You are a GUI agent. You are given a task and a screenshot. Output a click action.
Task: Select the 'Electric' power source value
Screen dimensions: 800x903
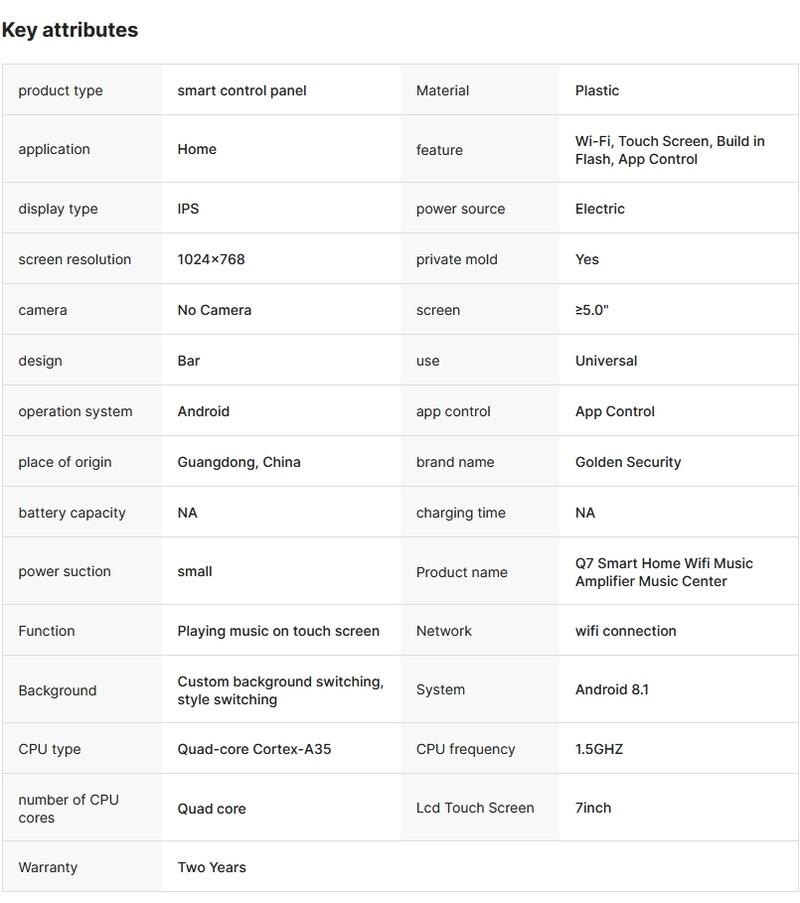[x=600, y=209]
